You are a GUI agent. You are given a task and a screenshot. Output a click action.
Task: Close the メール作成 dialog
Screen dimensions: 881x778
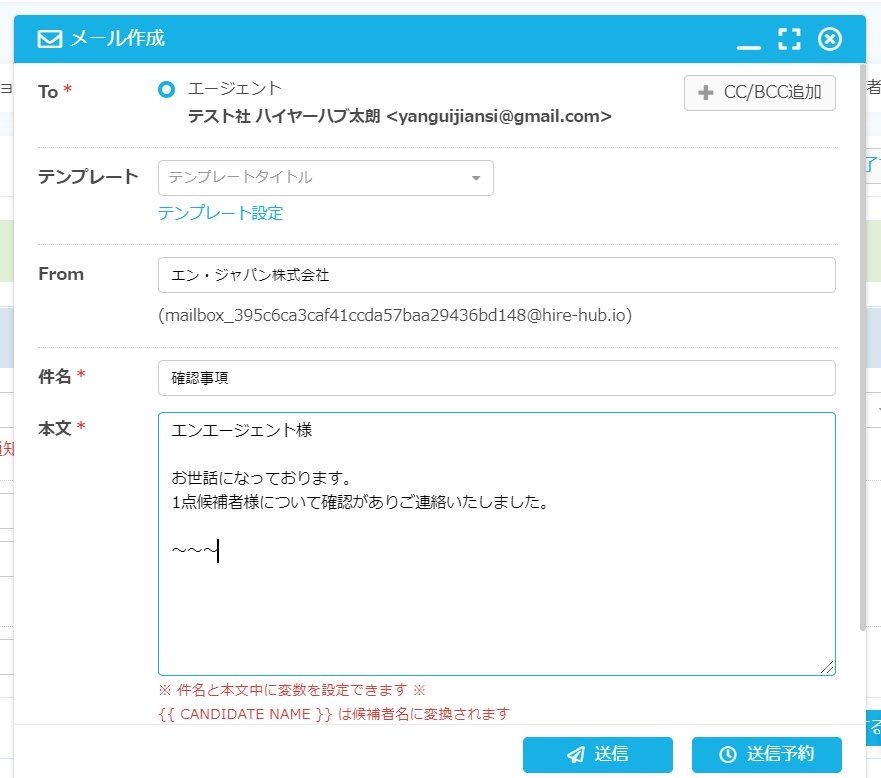point(829,39)
